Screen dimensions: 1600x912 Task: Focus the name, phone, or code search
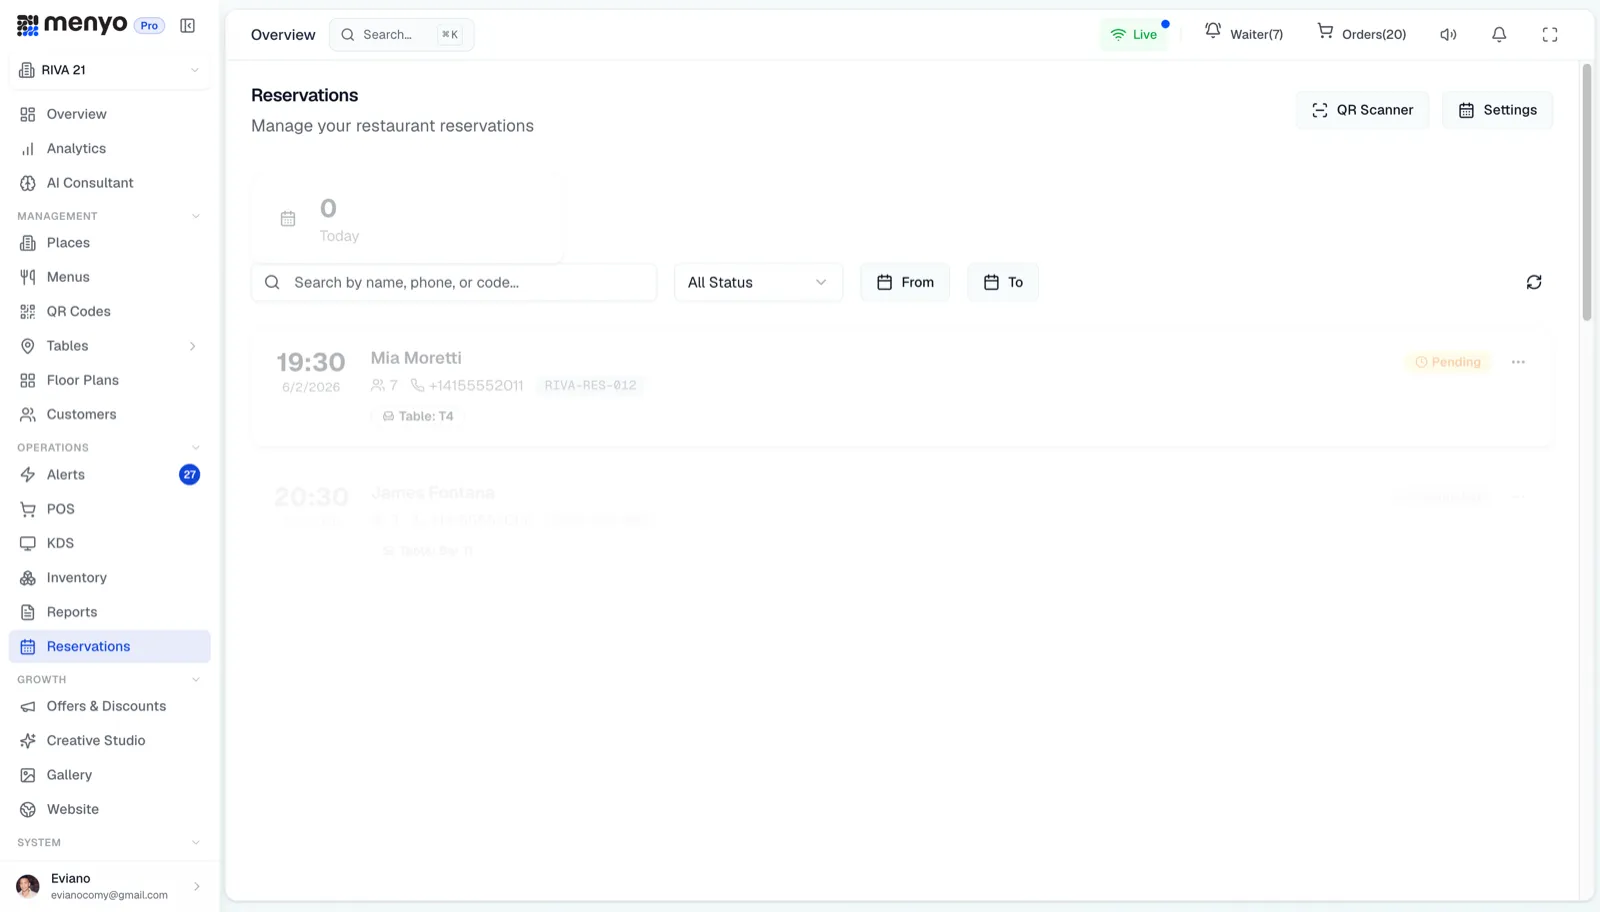454,283
